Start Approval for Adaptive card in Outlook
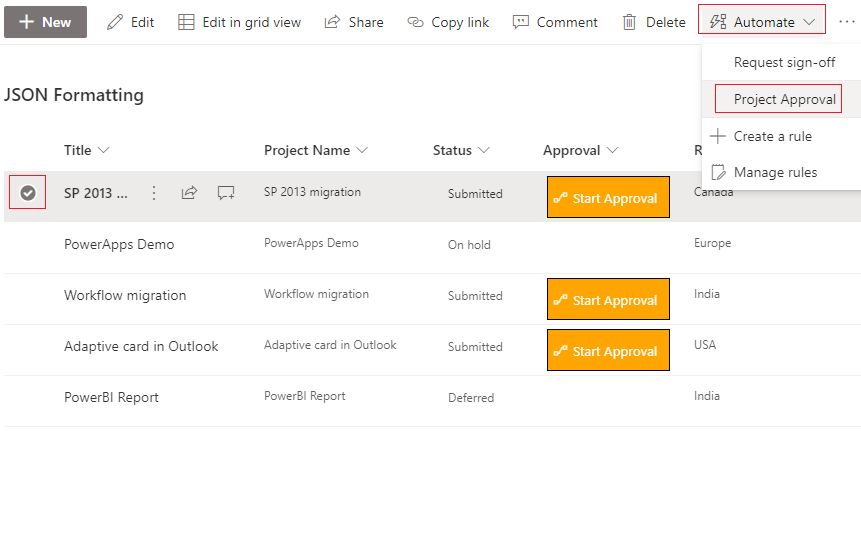The image size is (861, 545). click(x=608, y=350)
